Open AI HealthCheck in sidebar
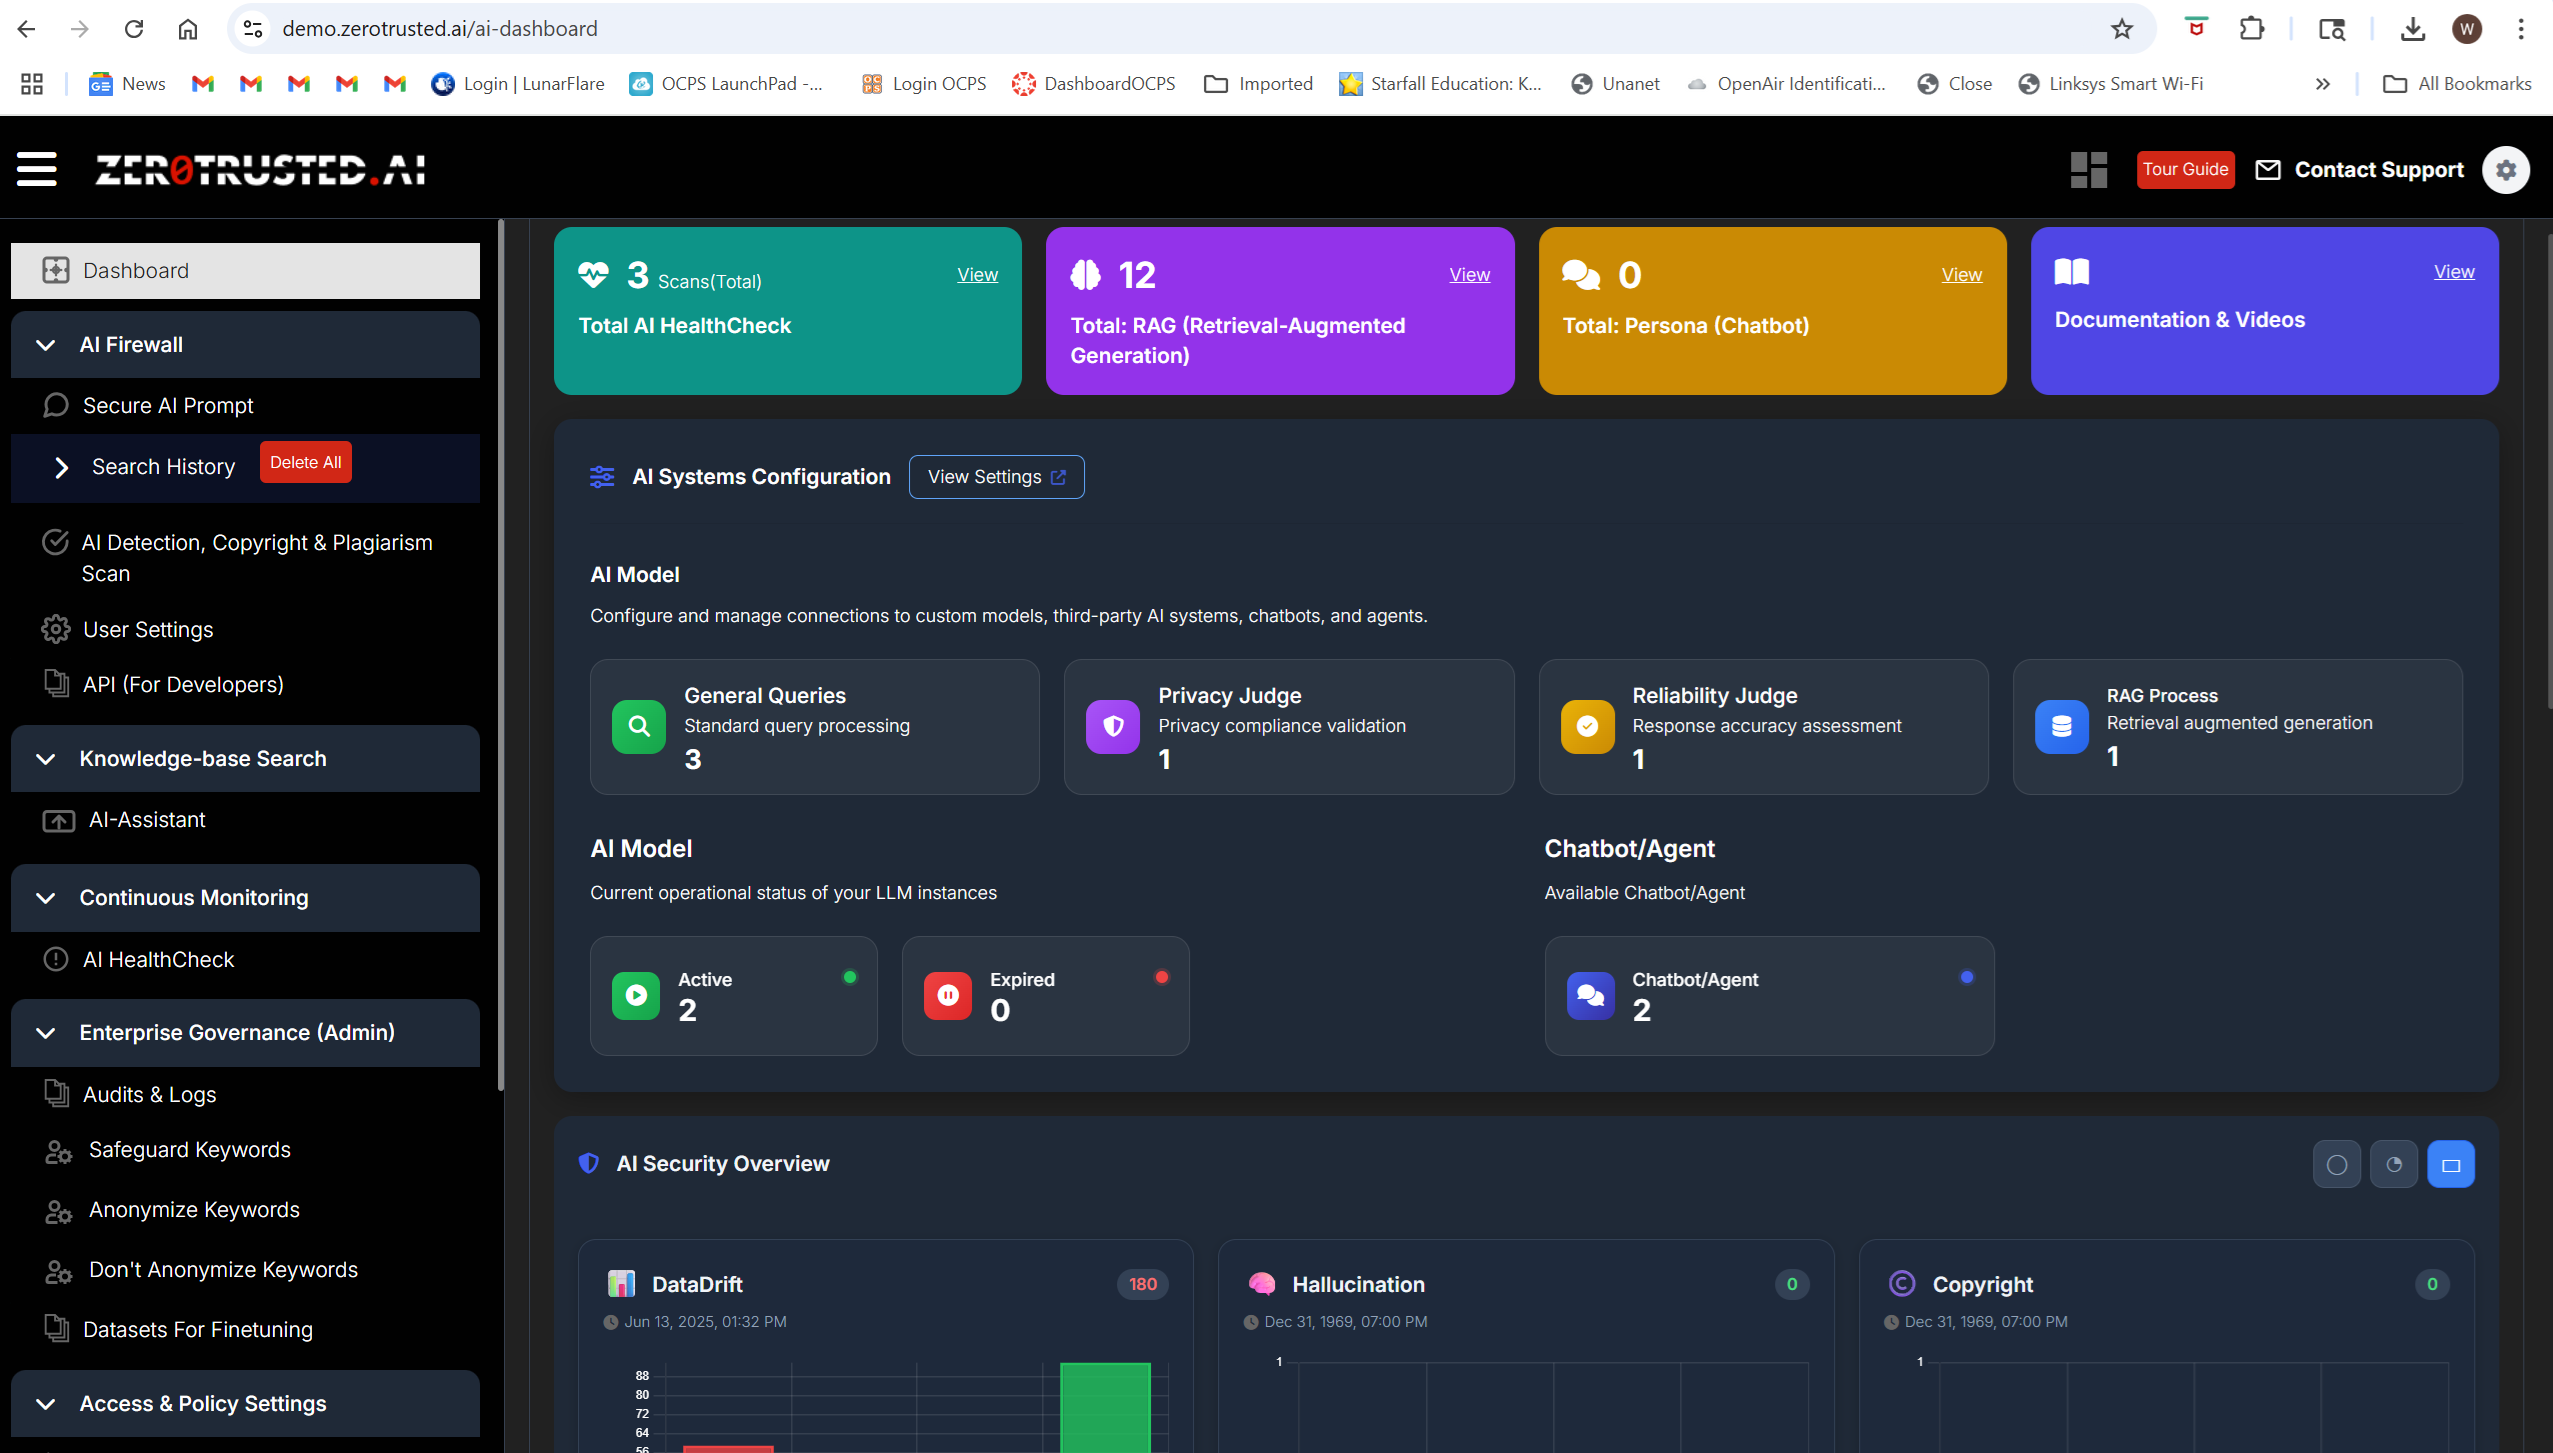This screenshot has width=2553, height=1453. pyautogui.click(x=158, y=960)
